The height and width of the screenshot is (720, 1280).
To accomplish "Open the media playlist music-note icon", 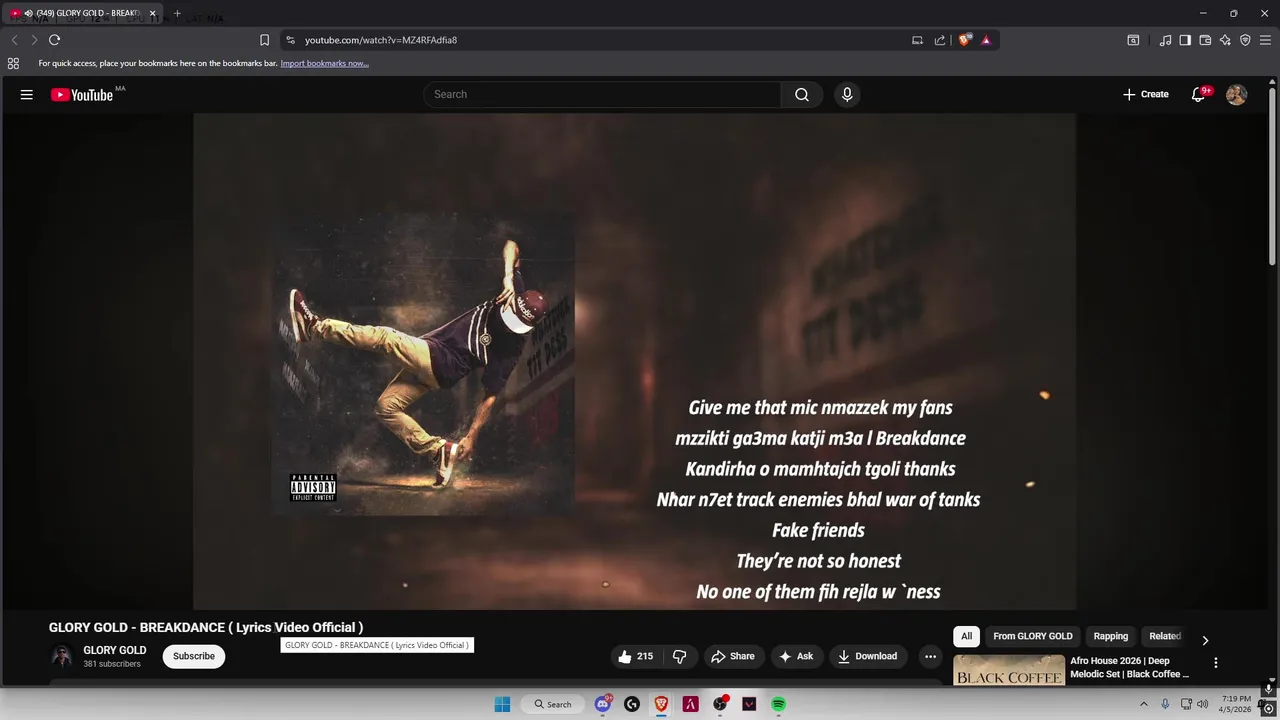I will (1165, 40).
